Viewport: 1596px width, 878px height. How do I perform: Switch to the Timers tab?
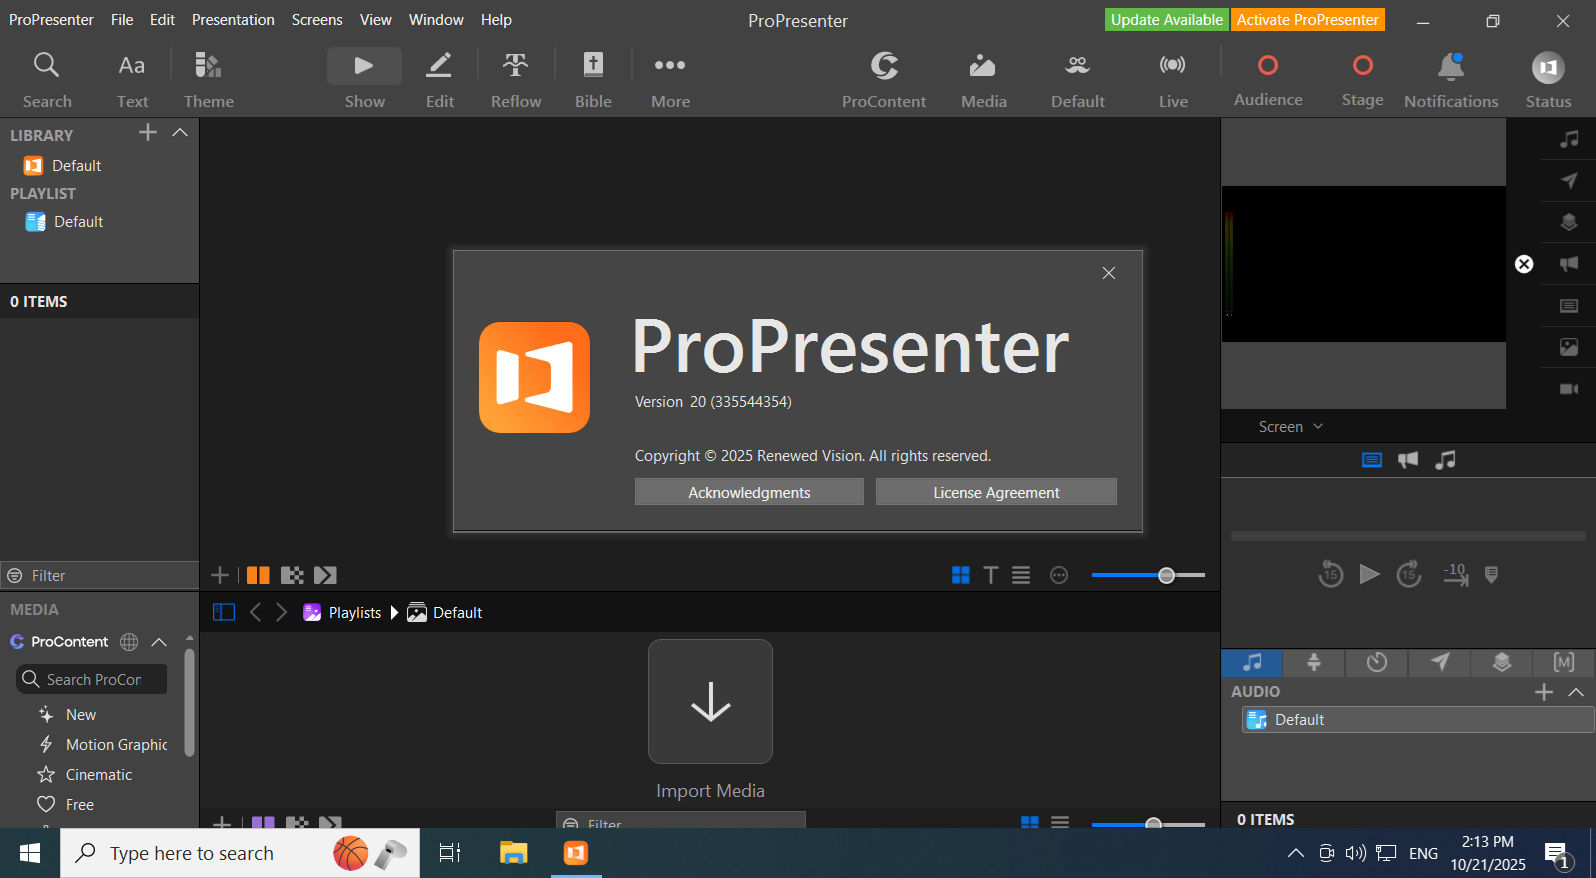1377,662
